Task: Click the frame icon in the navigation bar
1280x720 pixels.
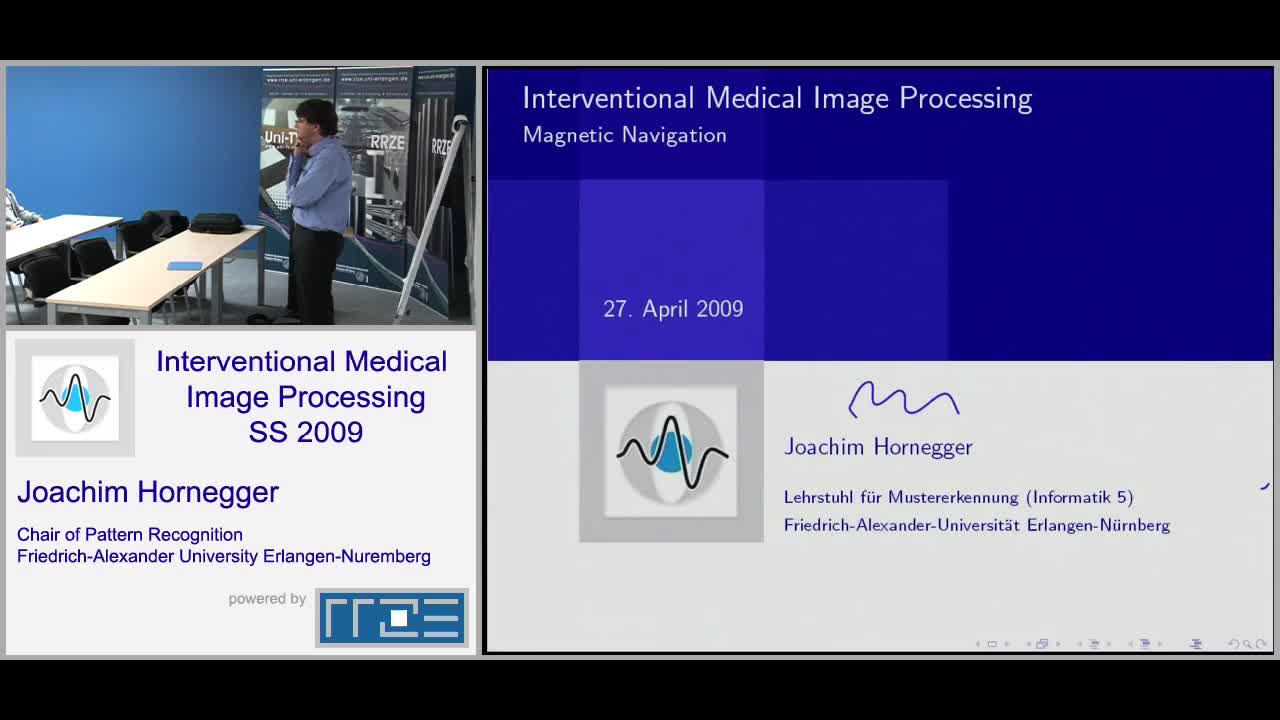Action: (1042, 644)
